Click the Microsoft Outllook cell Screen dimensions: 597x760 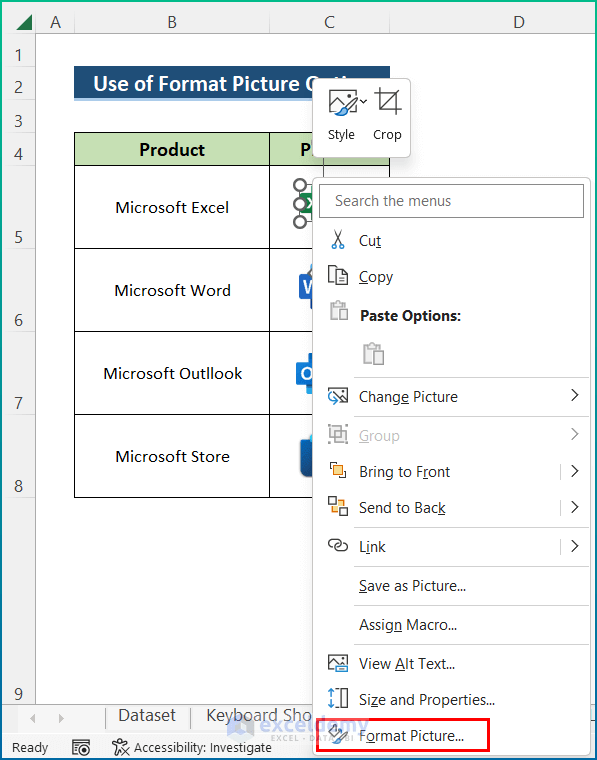(172, 373)
